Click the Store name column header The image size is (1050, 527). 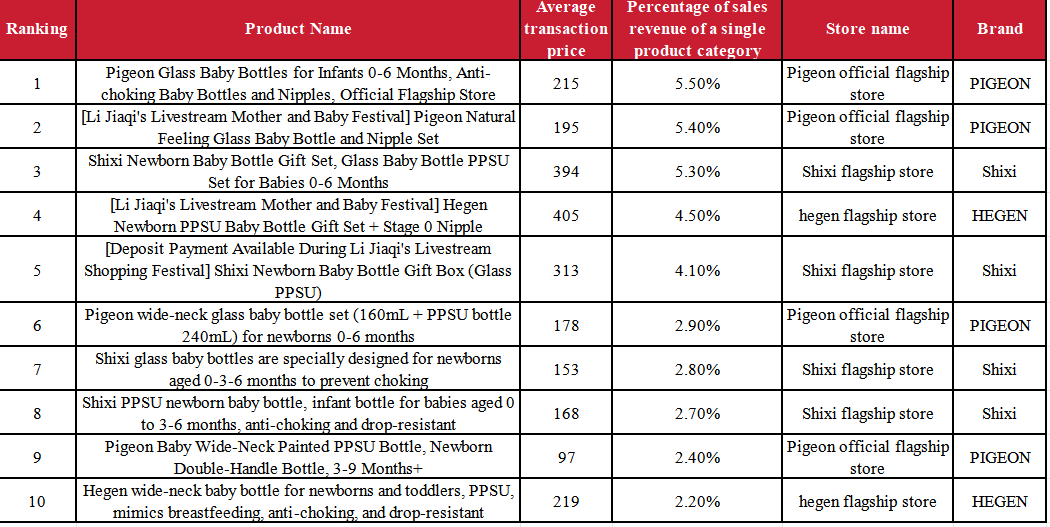867,29
